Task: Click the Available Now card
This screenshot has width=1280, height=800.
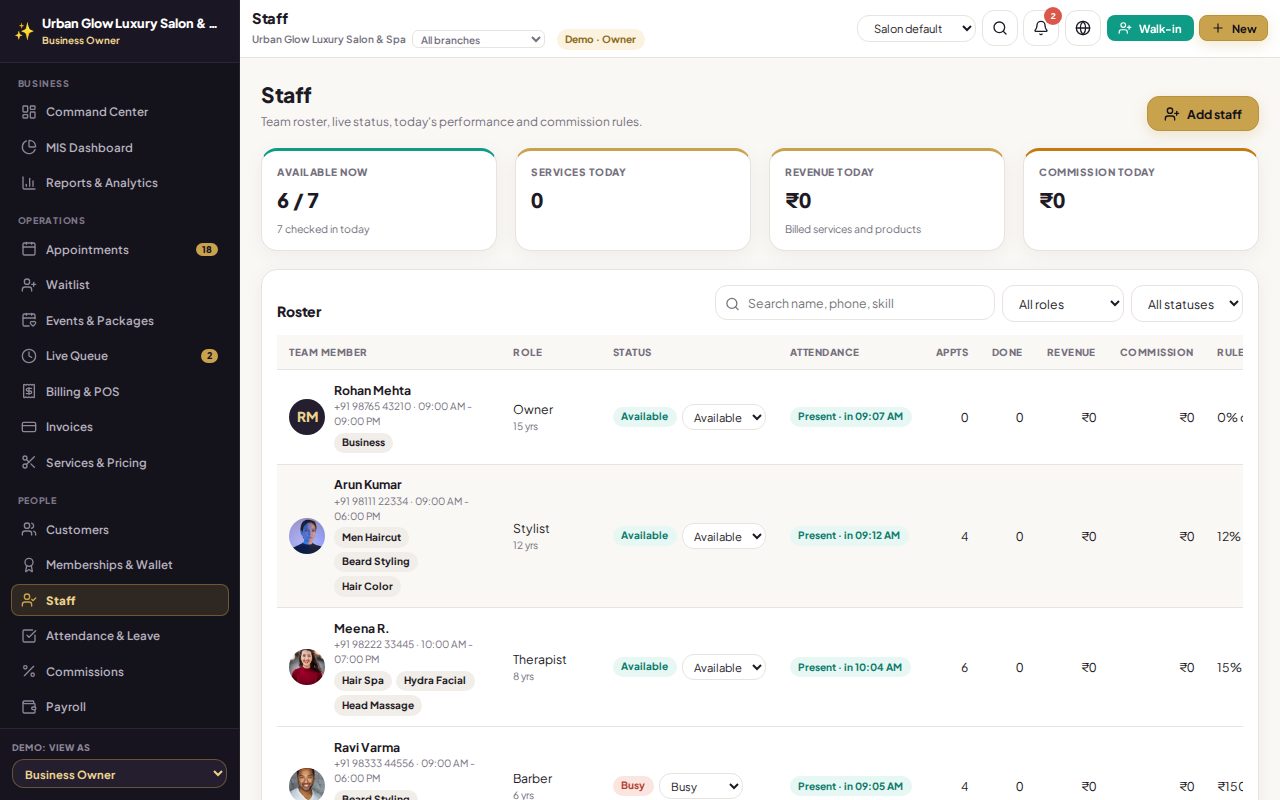Action: 379,200
